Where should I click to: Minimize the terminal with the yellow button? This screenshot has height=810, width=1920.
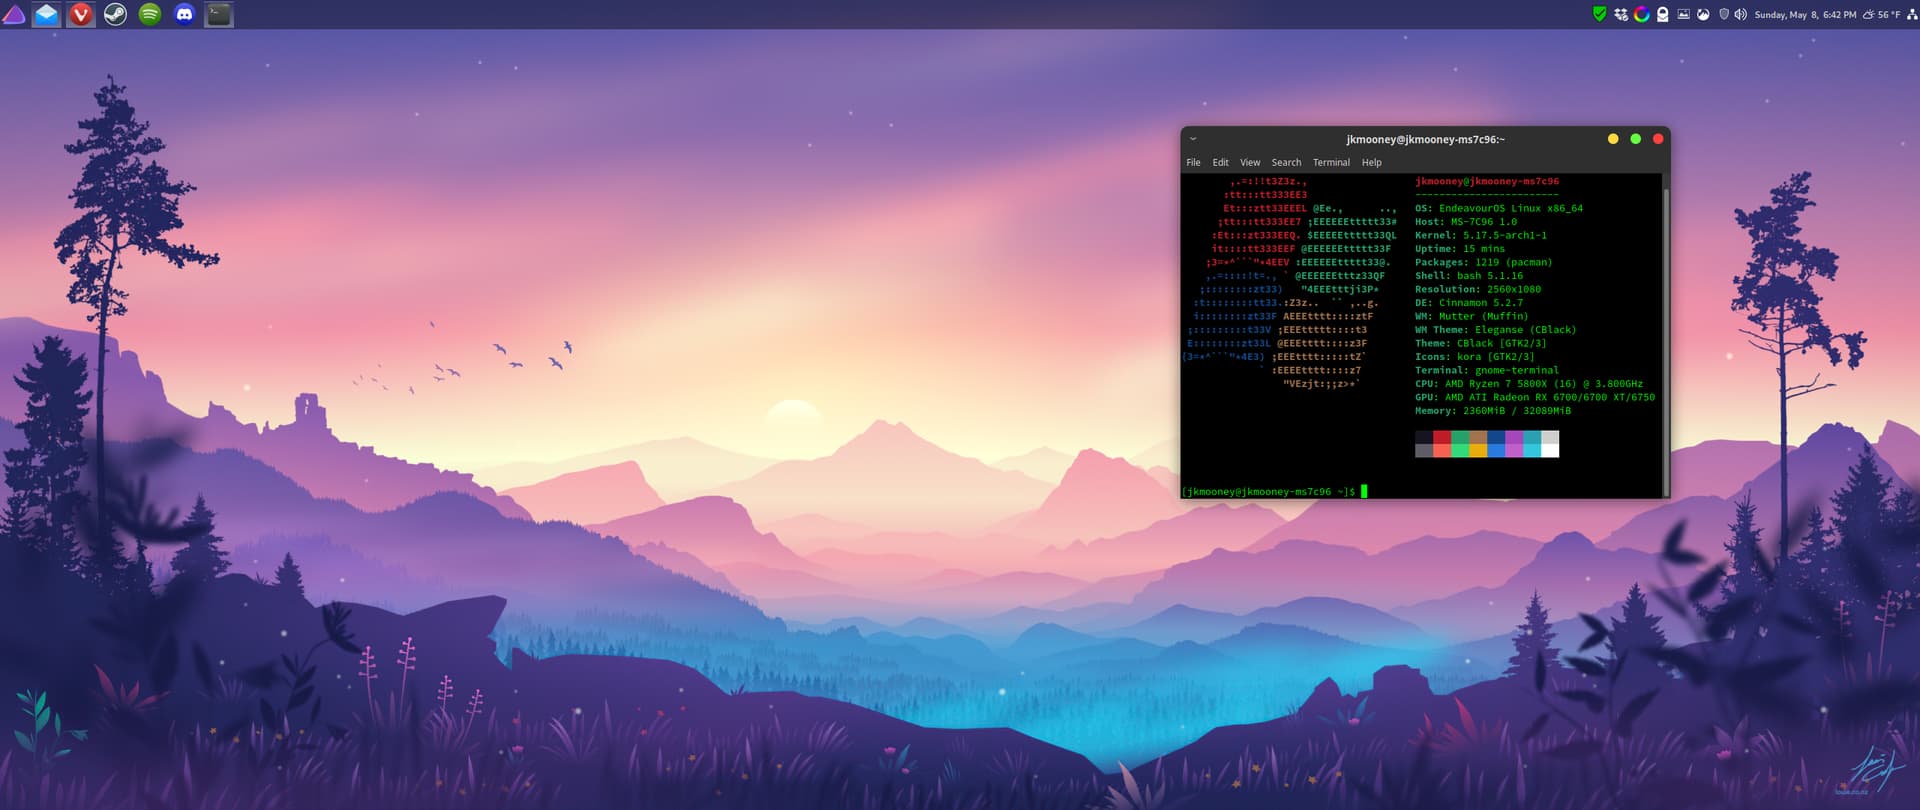[x=1612, y=139]
